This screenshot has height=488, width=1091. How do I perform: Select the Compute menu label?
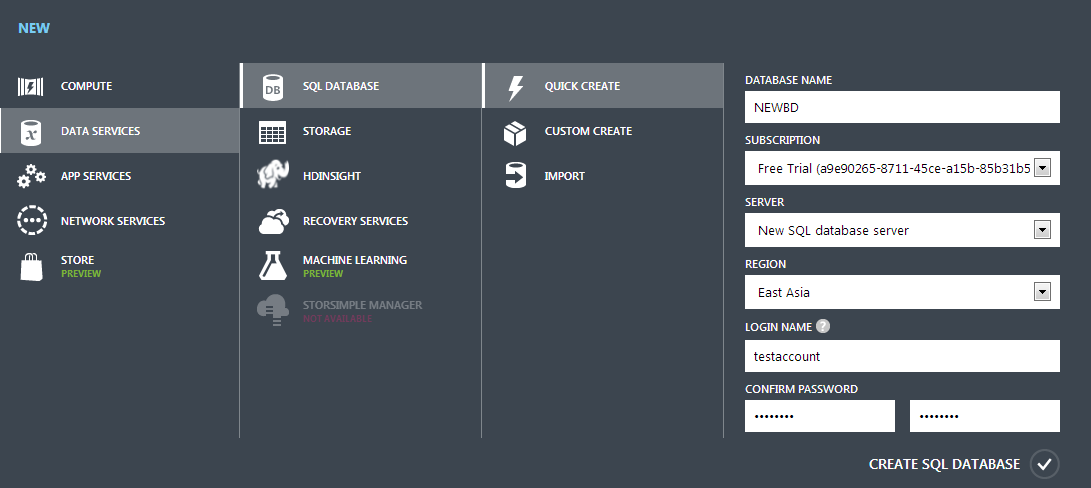[x=86, y=86]
